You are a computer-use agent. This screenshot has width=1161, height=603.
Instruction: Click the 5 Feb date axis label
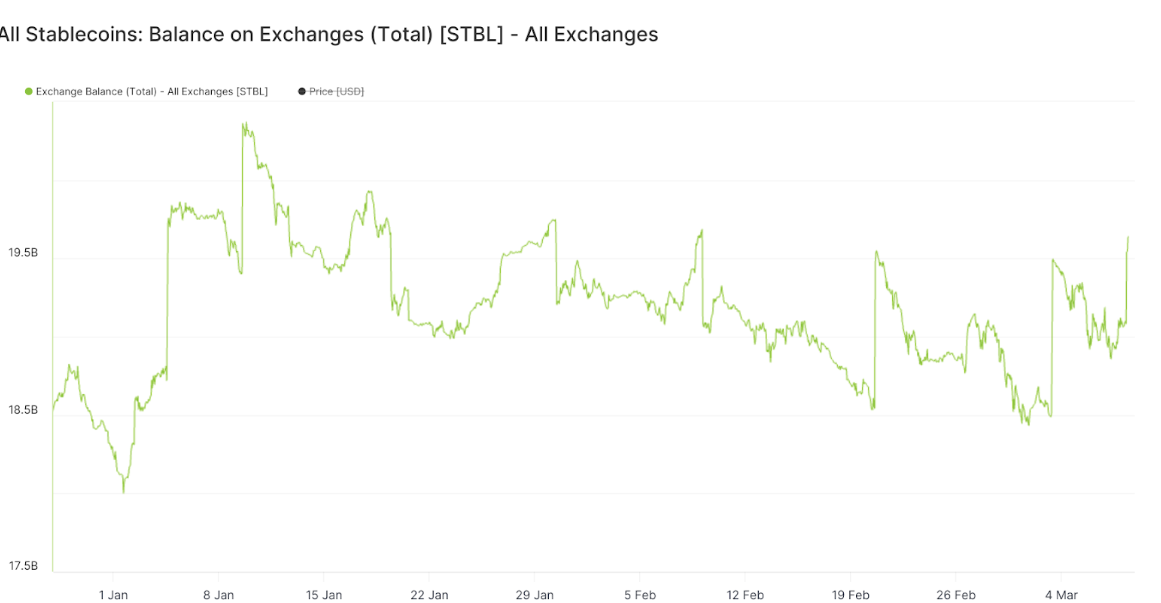pyautogui.click(x=640, y=595)
